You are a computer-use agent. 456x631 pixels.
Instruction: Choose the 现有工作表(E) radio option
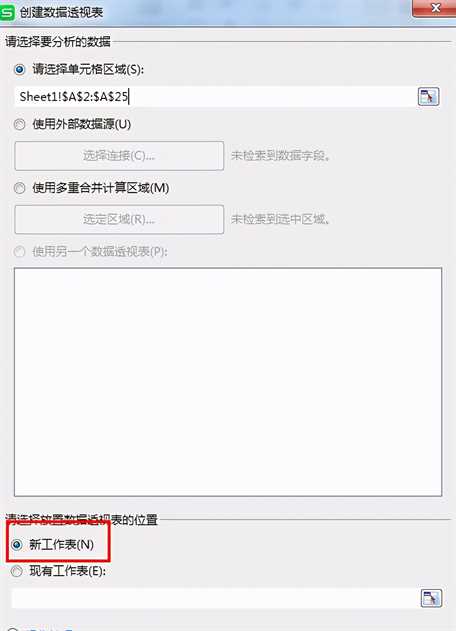point(17,571)
